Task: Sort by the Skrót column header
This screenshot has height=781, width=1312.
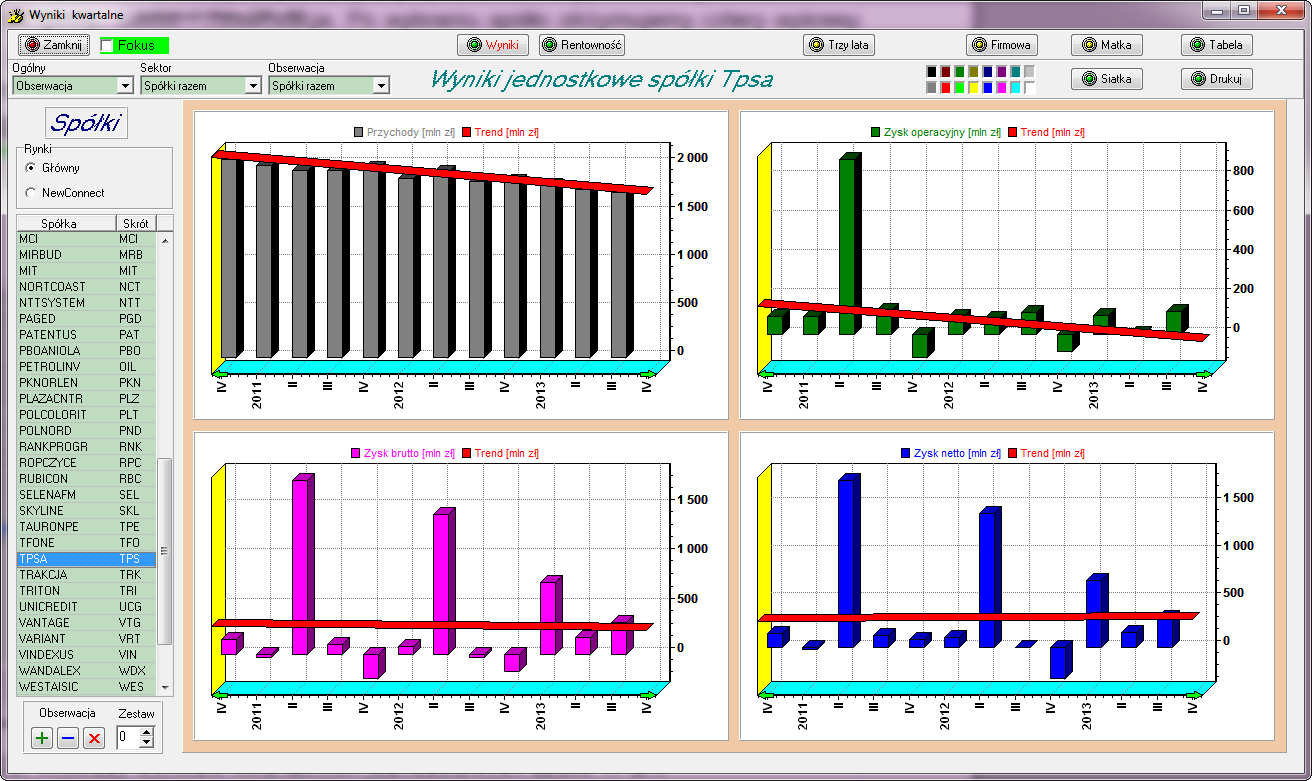Action: [x=136, y=223]
